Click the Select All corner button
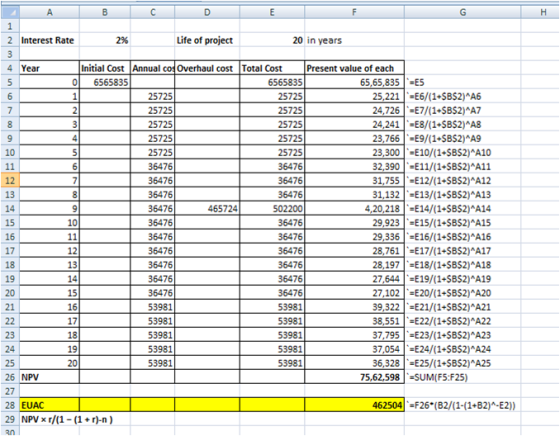Screen dimensions: 560x436 coord(10,12)
